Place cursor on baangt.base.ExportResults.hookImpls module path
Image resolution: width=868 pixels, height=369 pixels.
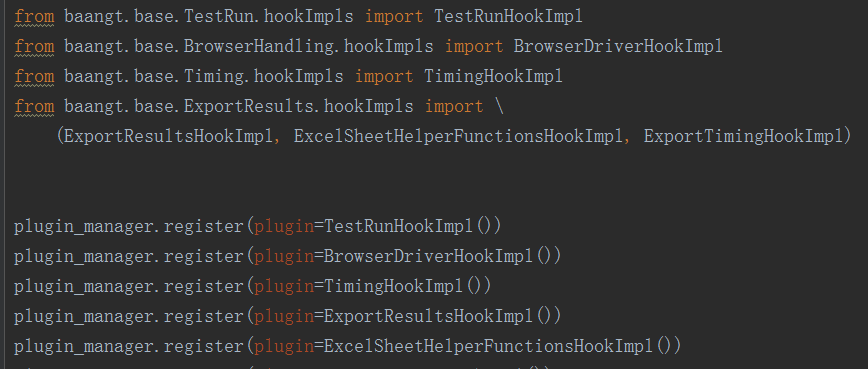239,106
